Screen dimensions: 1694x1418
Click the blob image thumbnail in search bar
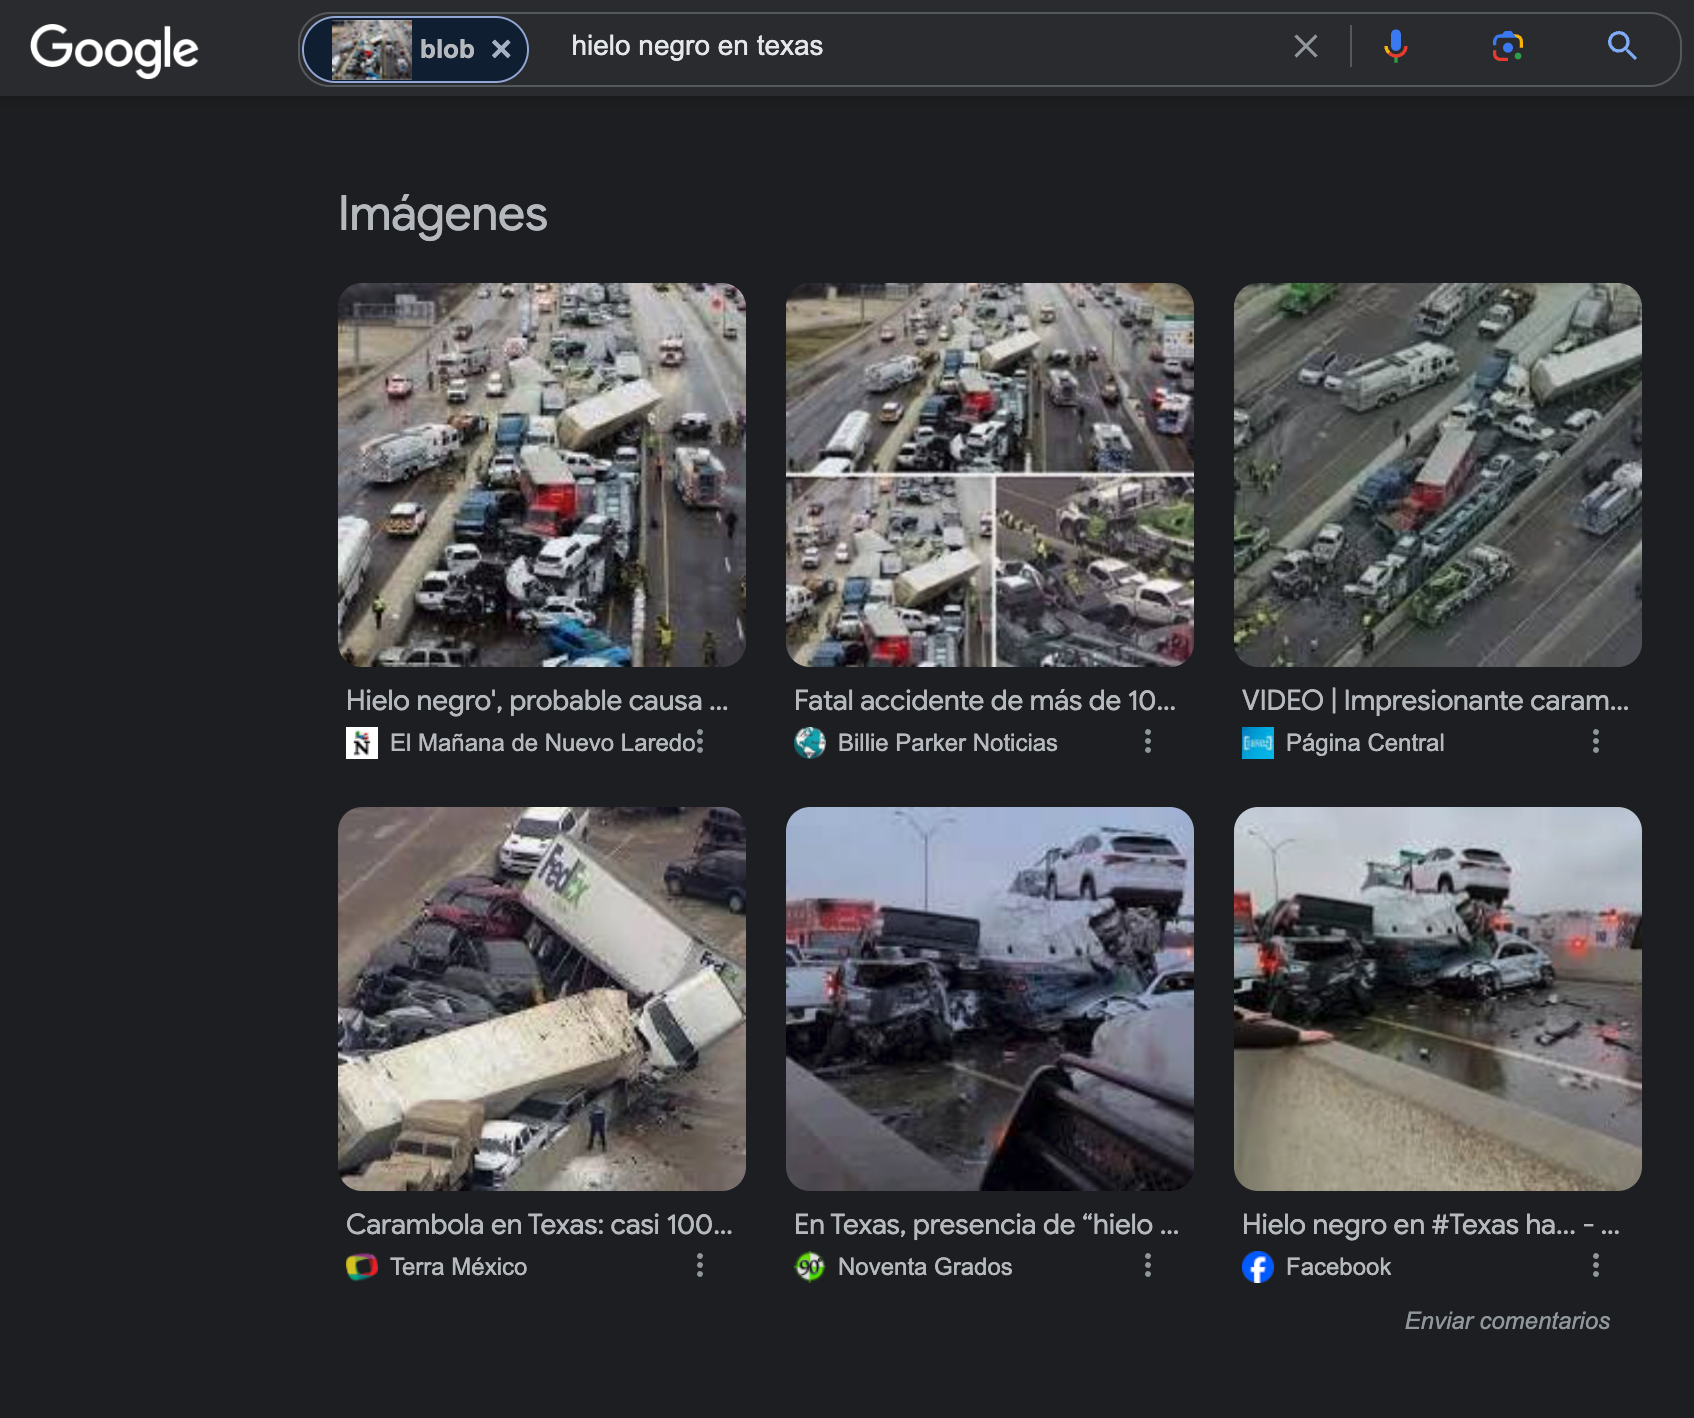point(371,49)
